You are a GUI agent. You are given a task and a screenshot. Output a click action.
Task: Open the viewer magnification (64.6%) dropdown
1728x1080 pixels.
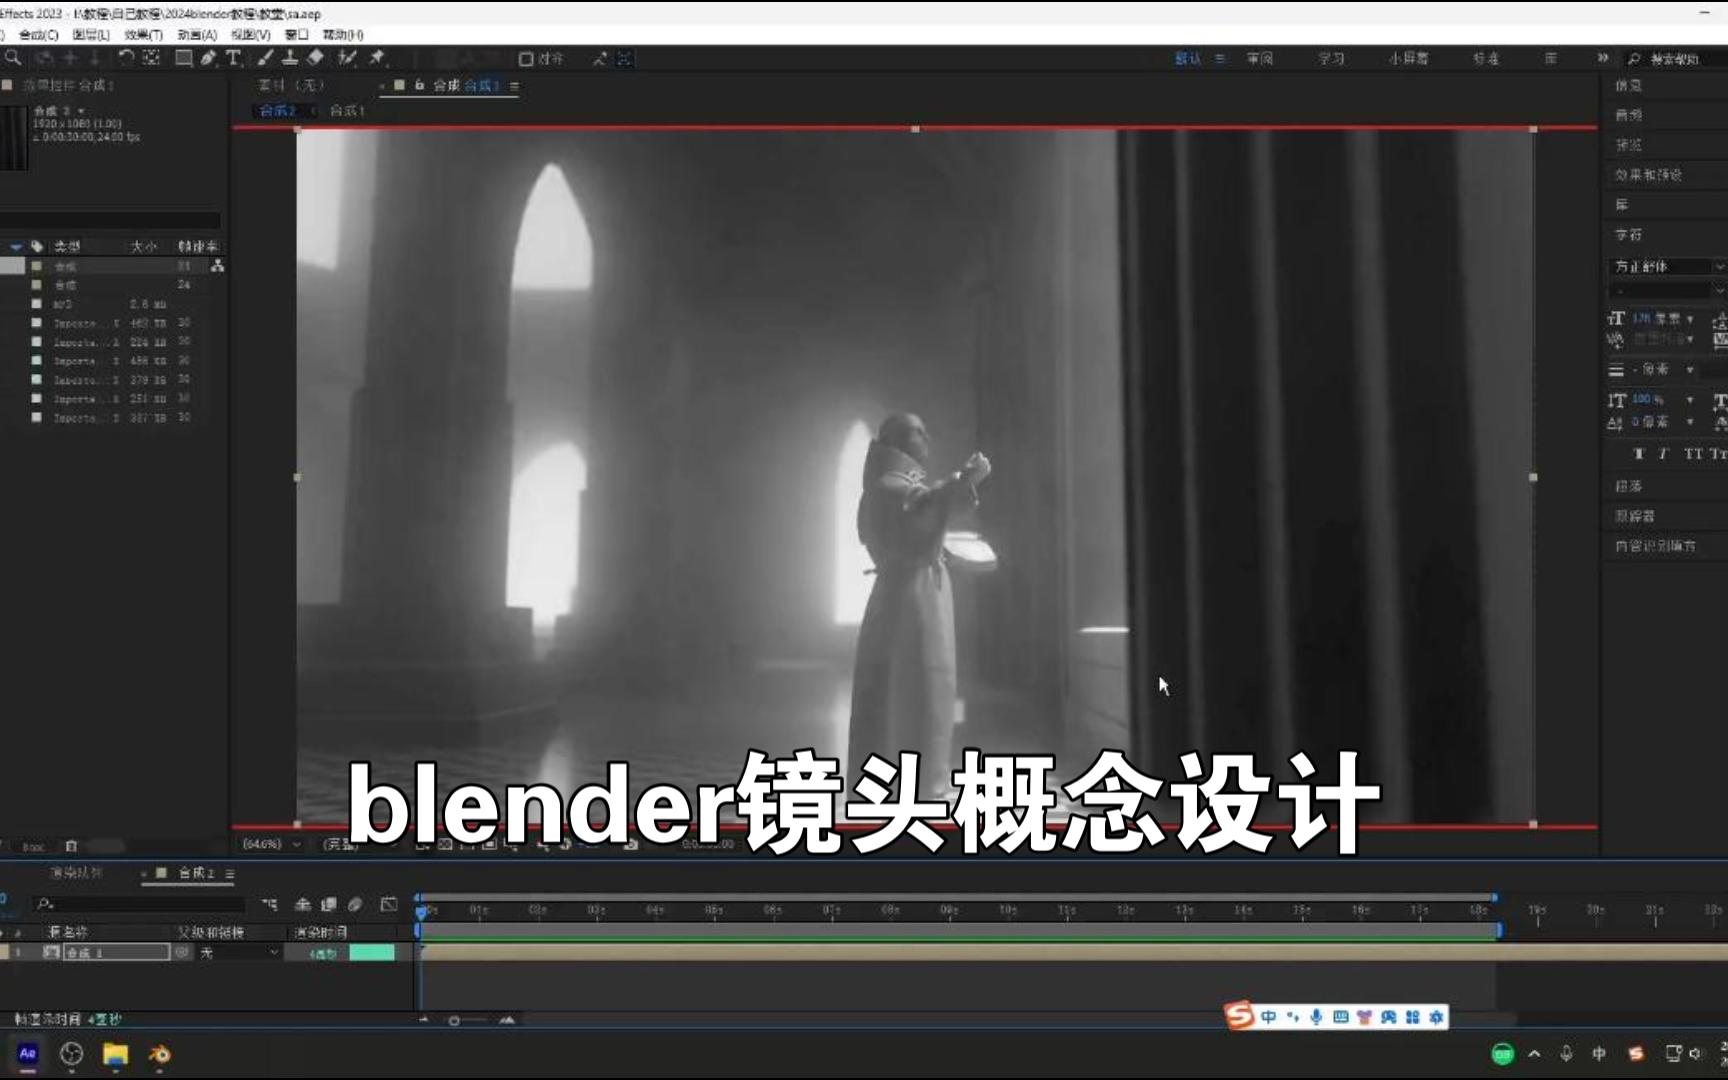click(271, 844)
